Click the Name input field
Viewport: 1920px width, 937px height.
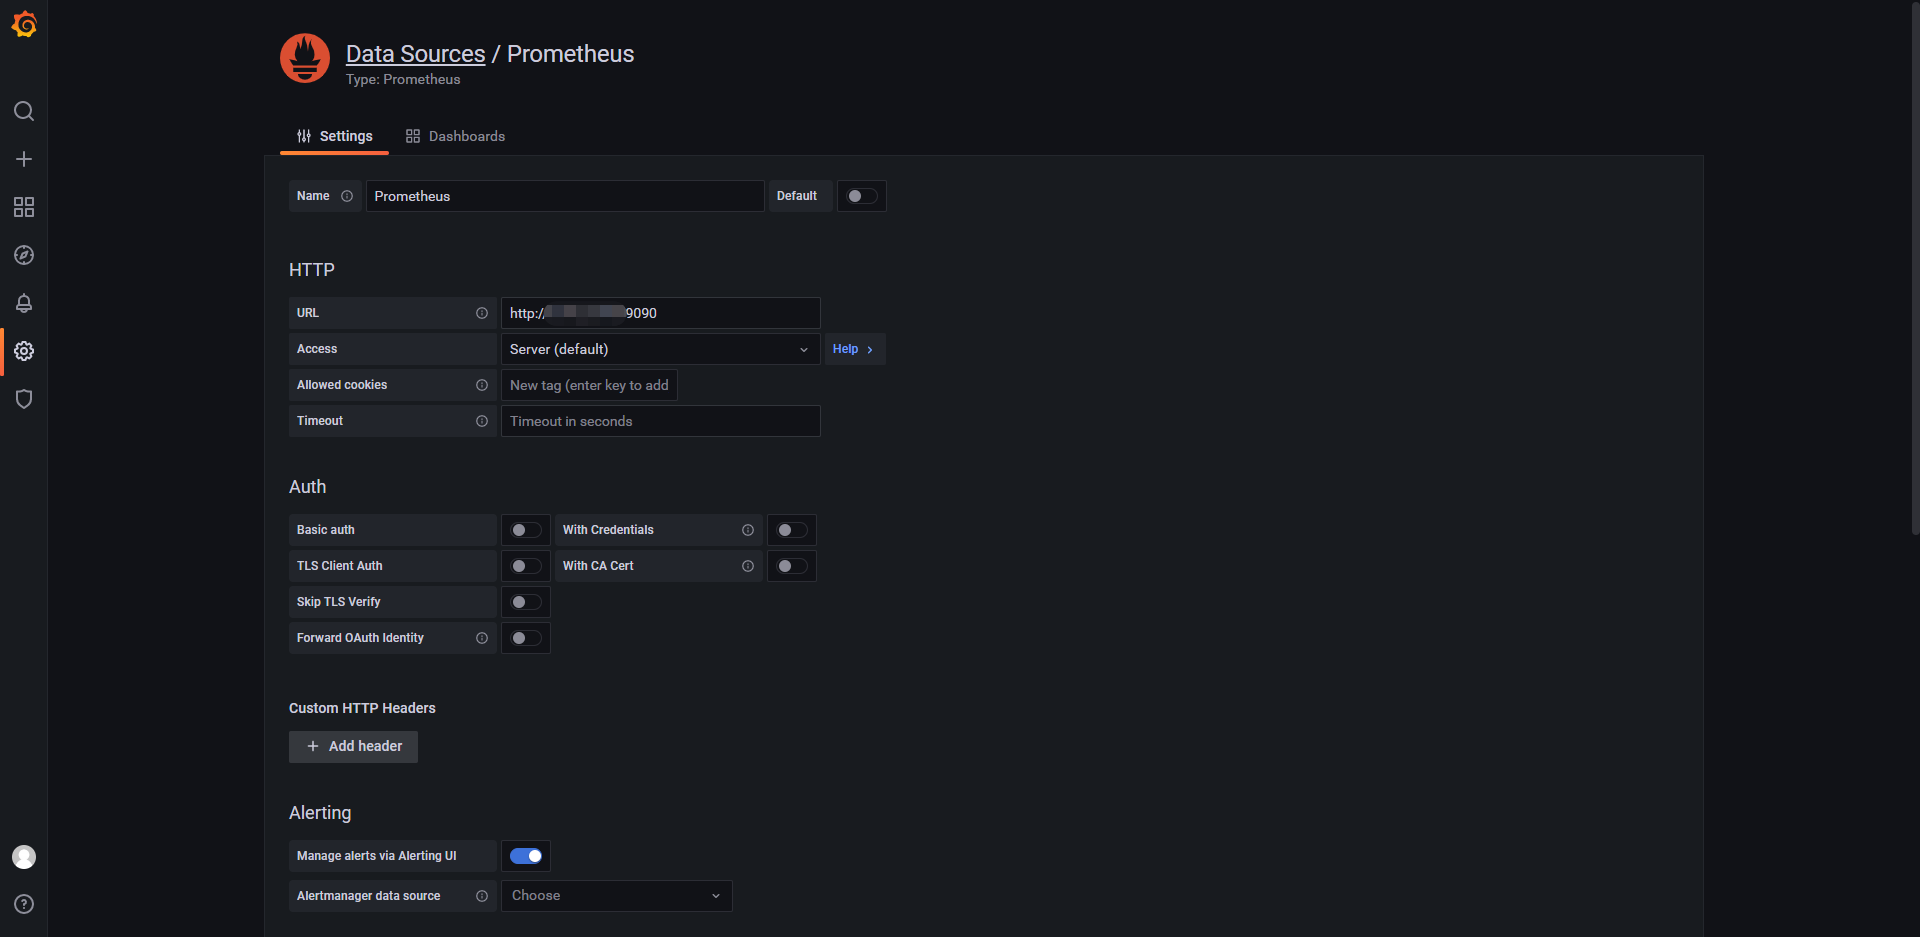click(x=565, y=196)
